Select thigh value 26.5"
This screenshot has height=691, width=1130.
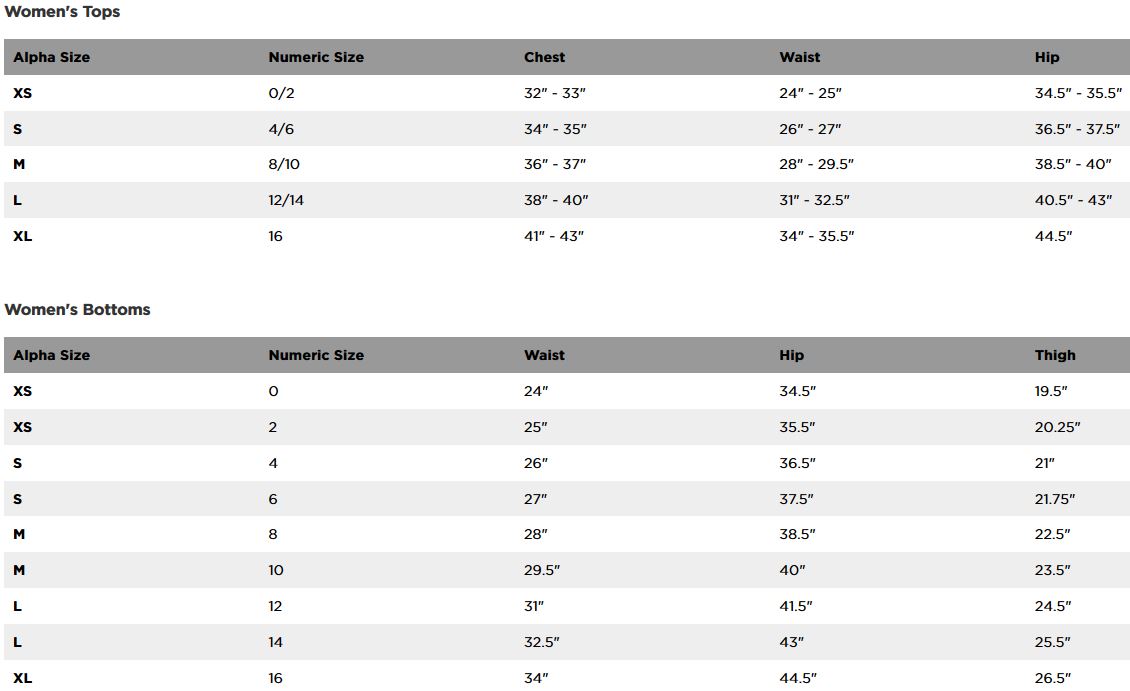1052,678
